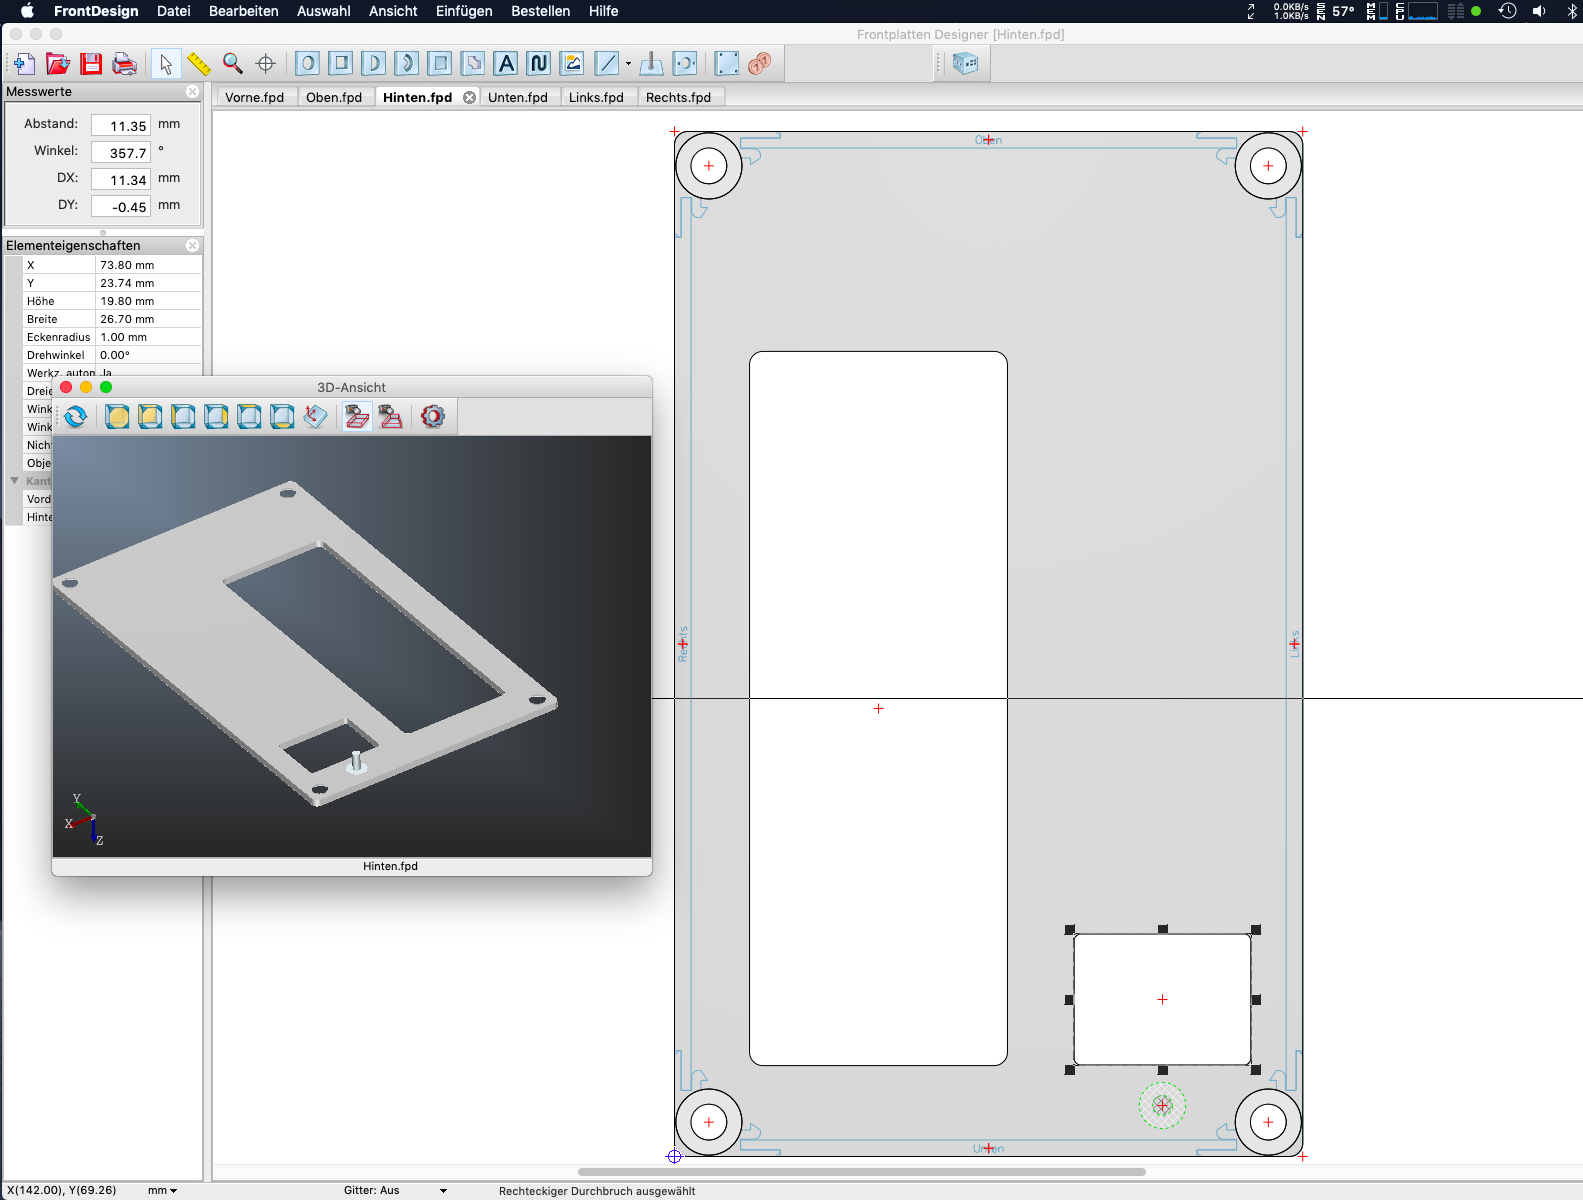Collapse the Kanten properties group

click(x=14, y=481)
